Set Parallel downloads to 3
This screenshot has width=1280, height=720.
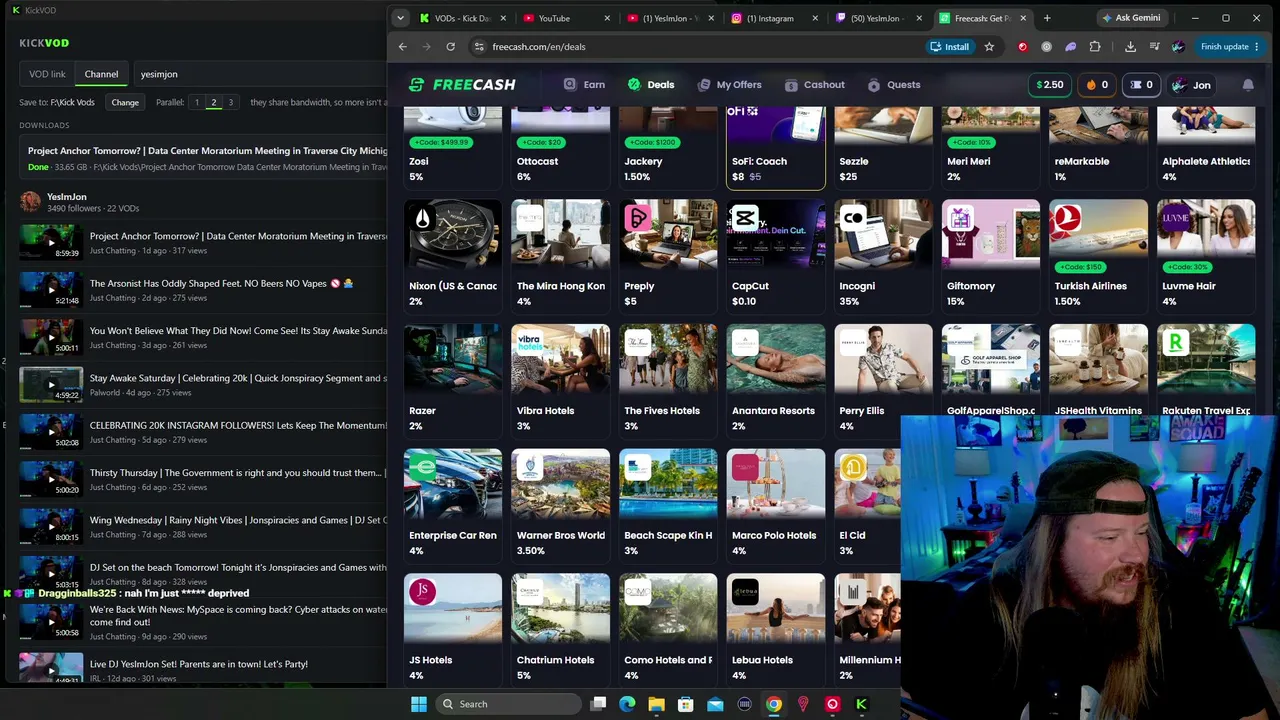230,102
